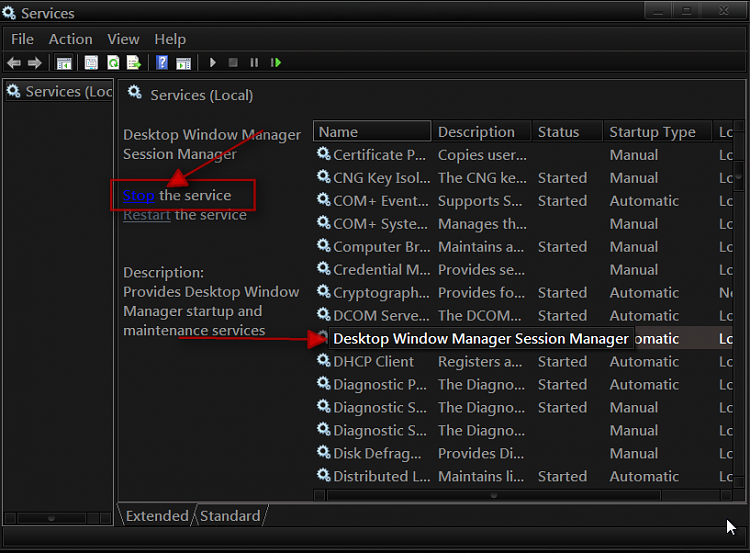Image resolution: width=750 pixels, height=553 pixels.
Task: Click gear icon of Diagnostic P... service
Action: coord(323,384)
